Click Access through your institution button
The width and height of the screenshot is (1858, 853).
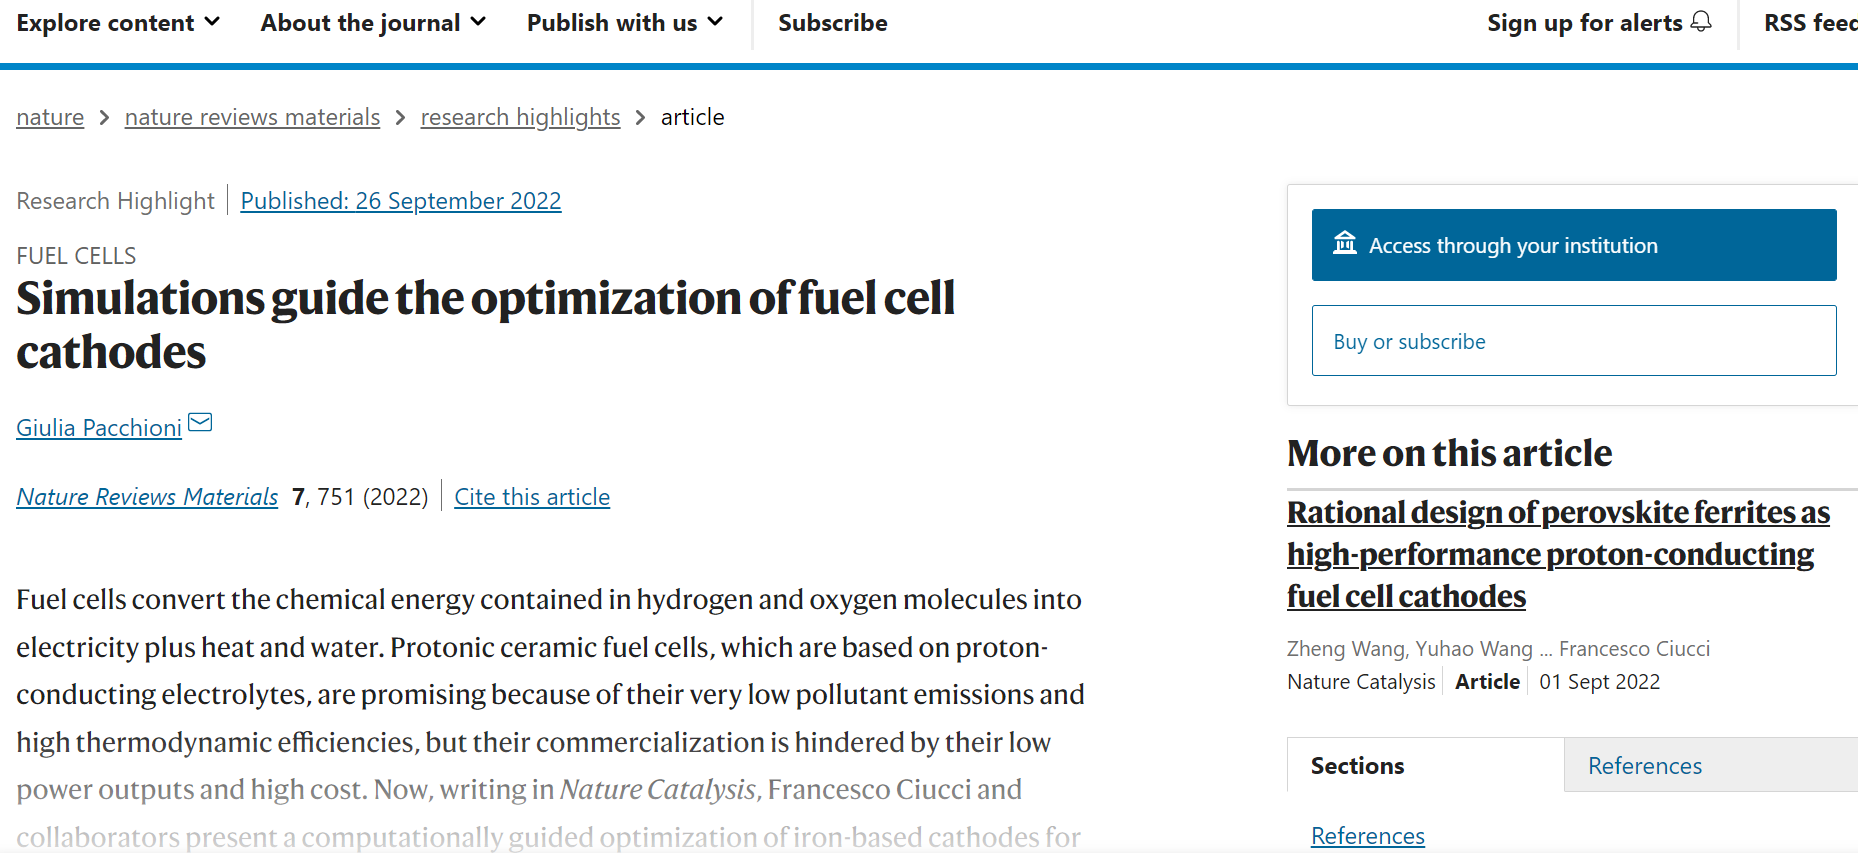tap(1574, 245)
